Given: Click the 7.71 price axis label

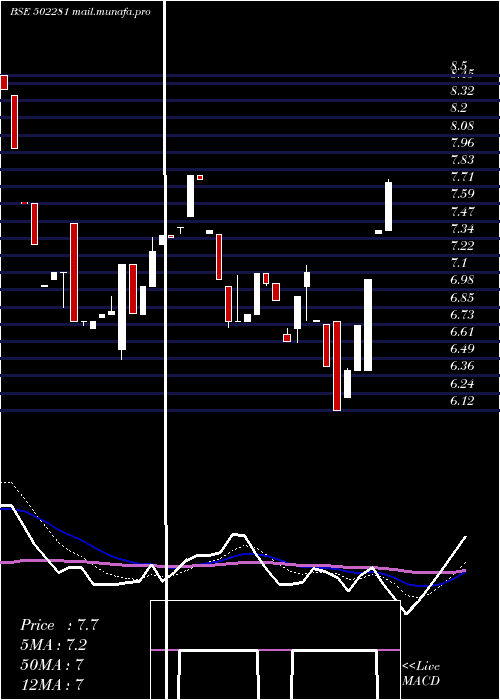Looking at the screenshot, I should coord(462,177).
